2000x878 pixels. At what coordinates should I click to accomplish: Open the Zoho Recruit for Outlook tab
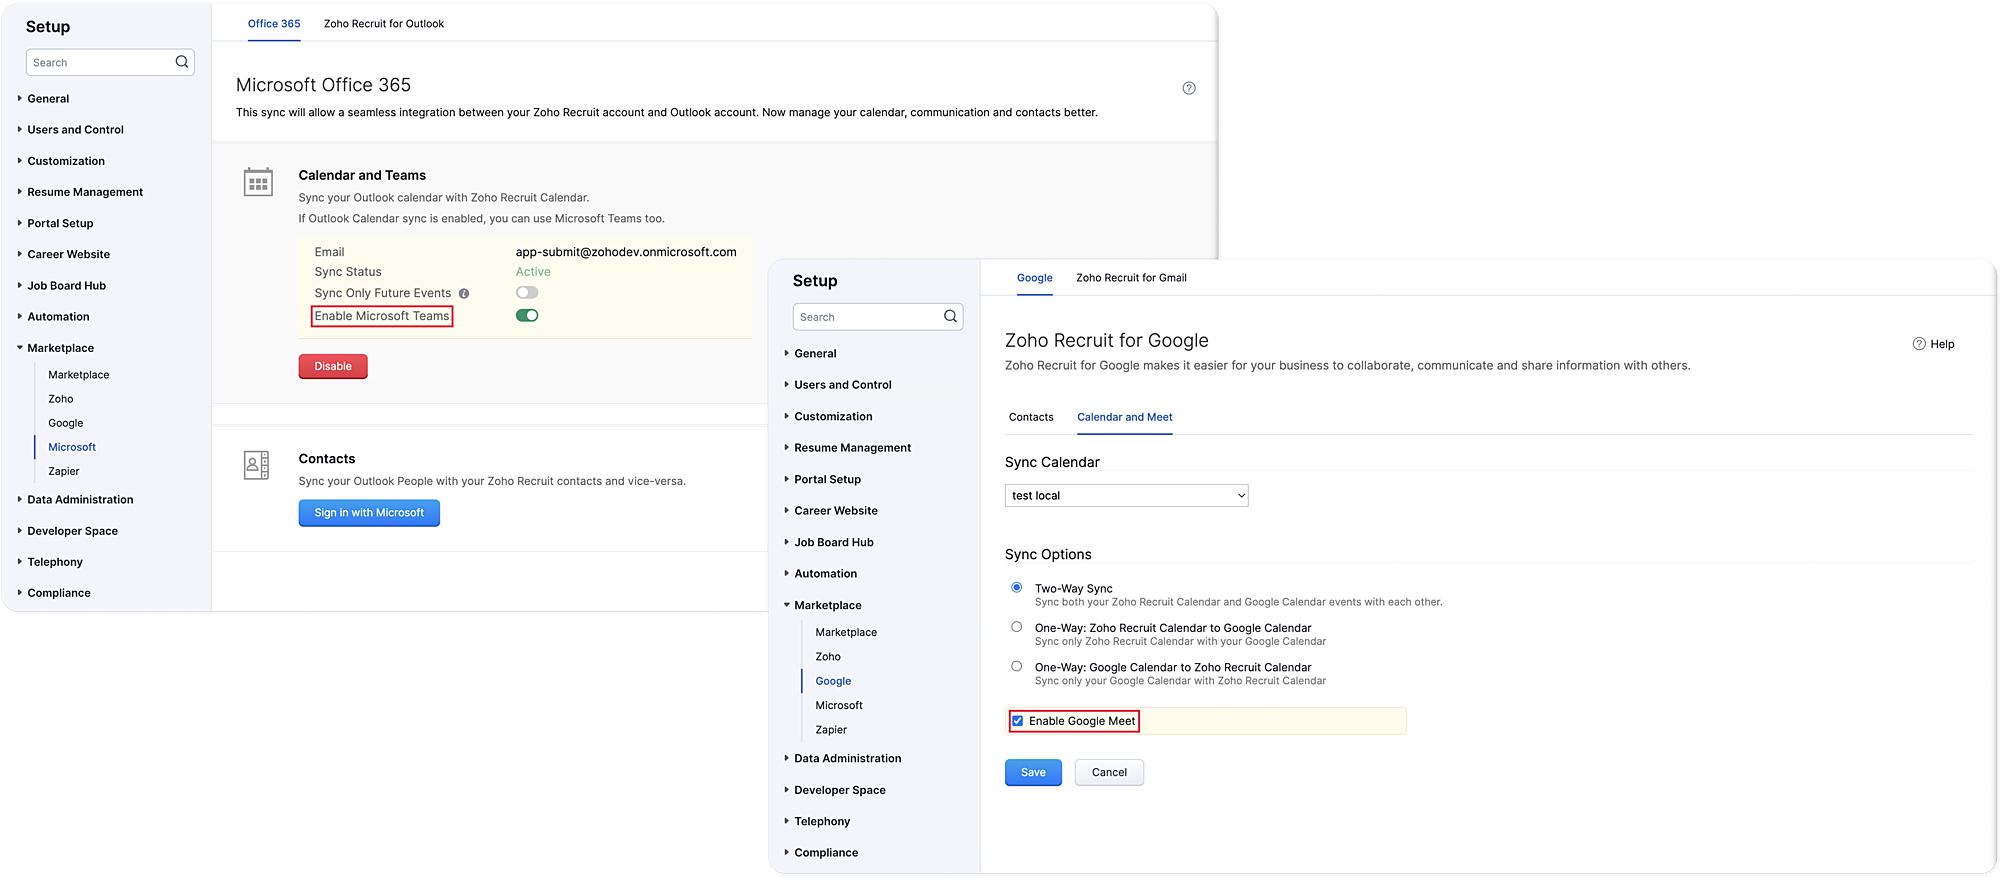[x=384, y=24]
